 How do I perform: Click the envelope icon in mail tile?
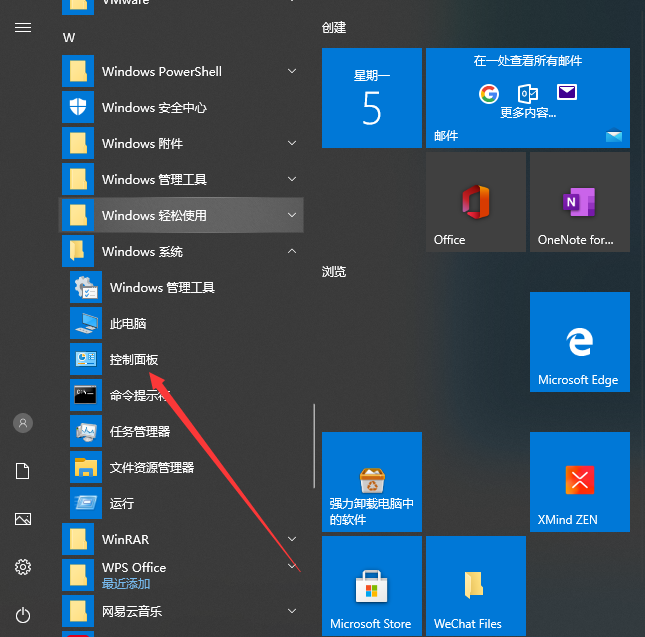[x=567, y=92]
